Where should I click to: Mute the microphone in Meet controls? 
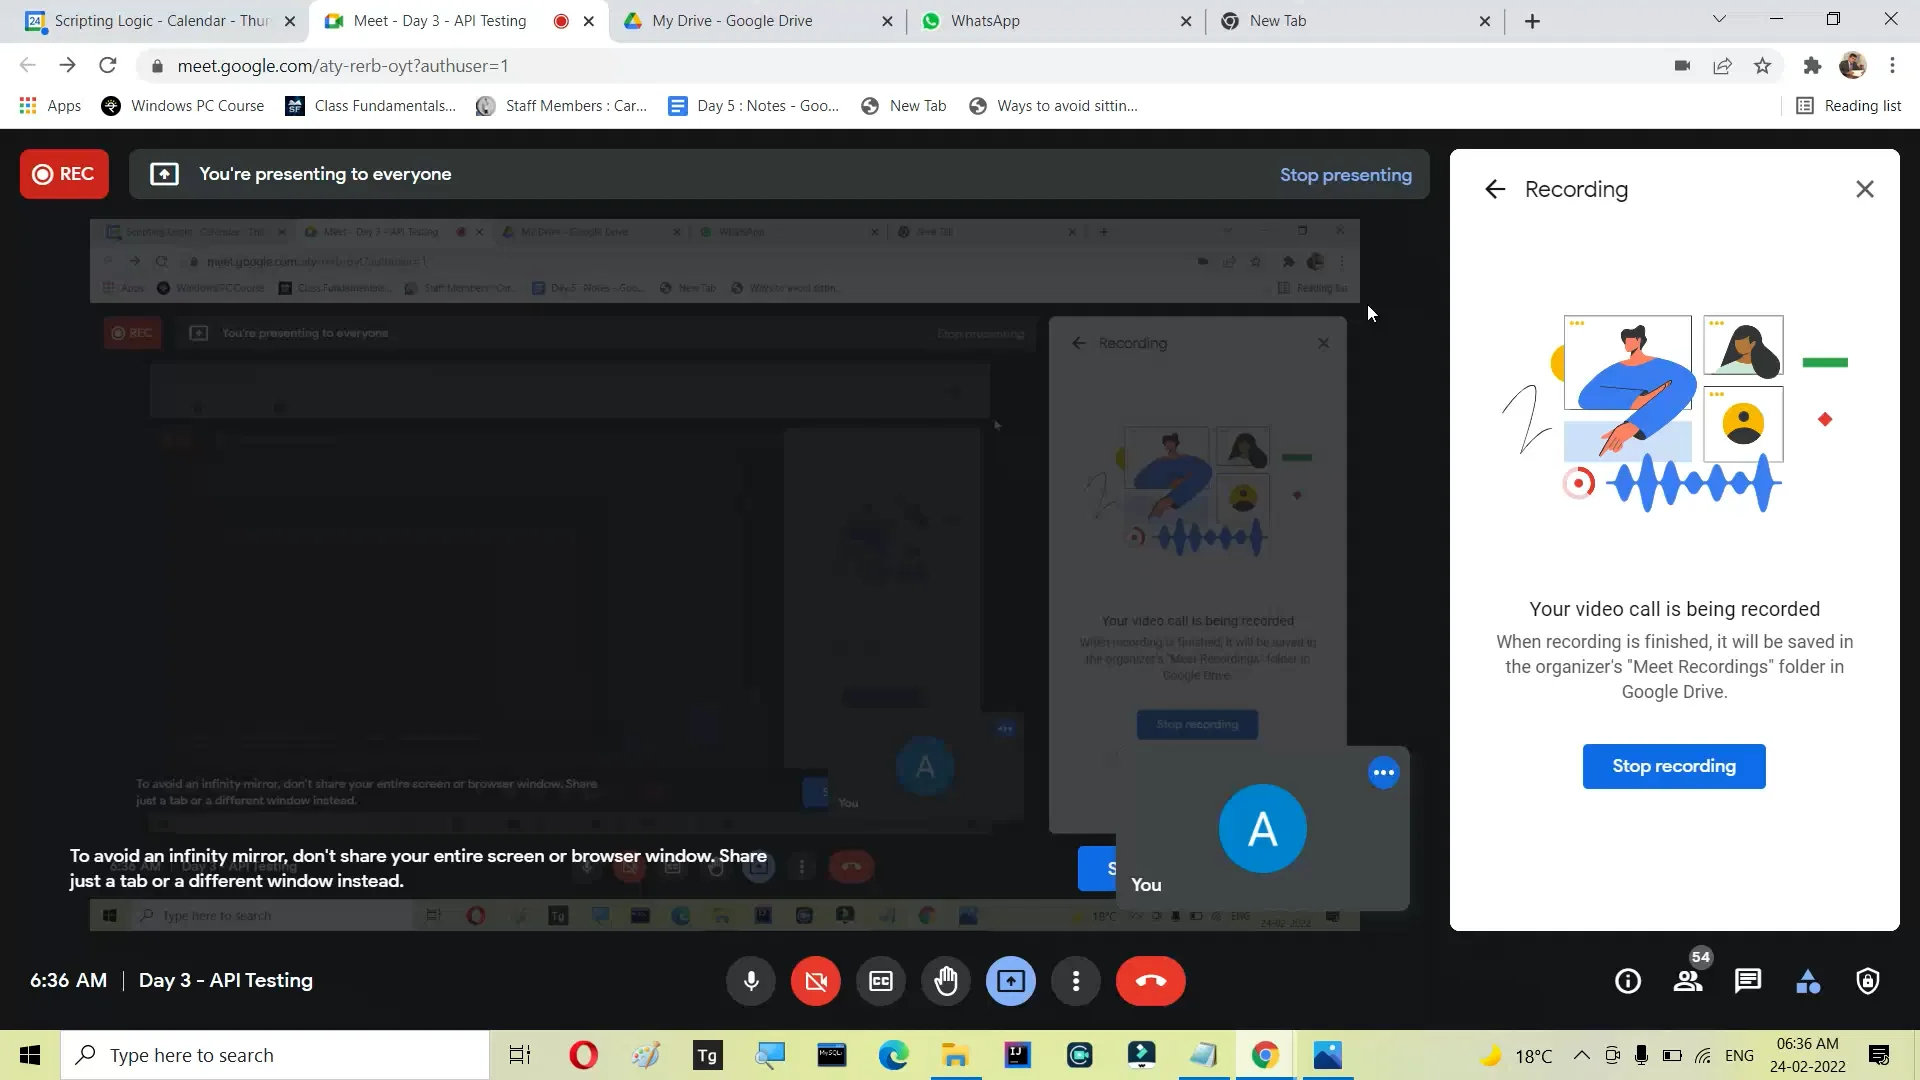[751, 981]
